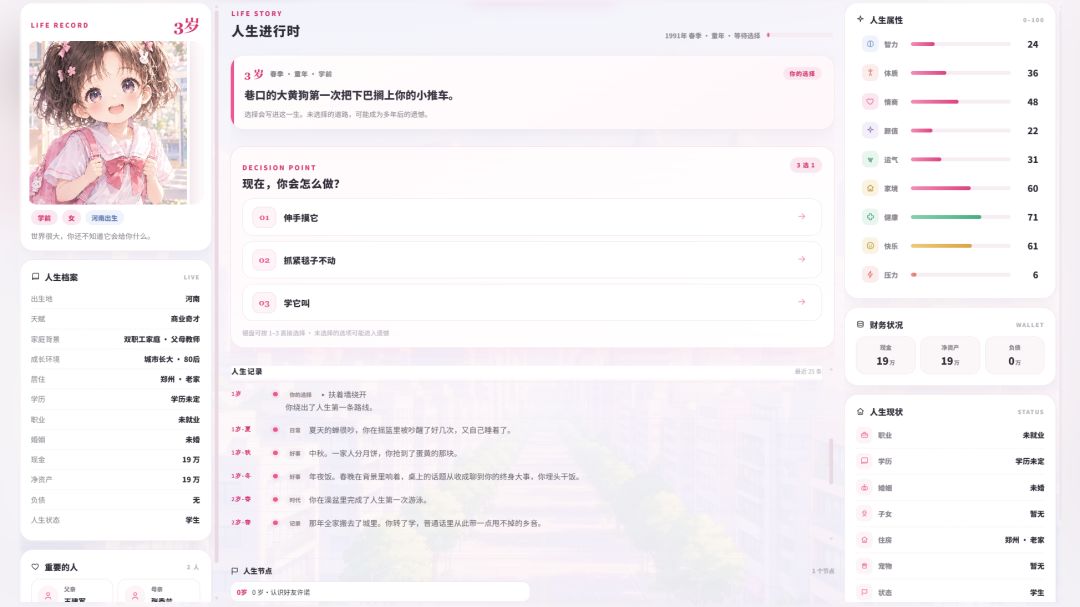Click the 家境 house icon
Viewport: 1080px width, 607px height.
[x=870, y=188]
